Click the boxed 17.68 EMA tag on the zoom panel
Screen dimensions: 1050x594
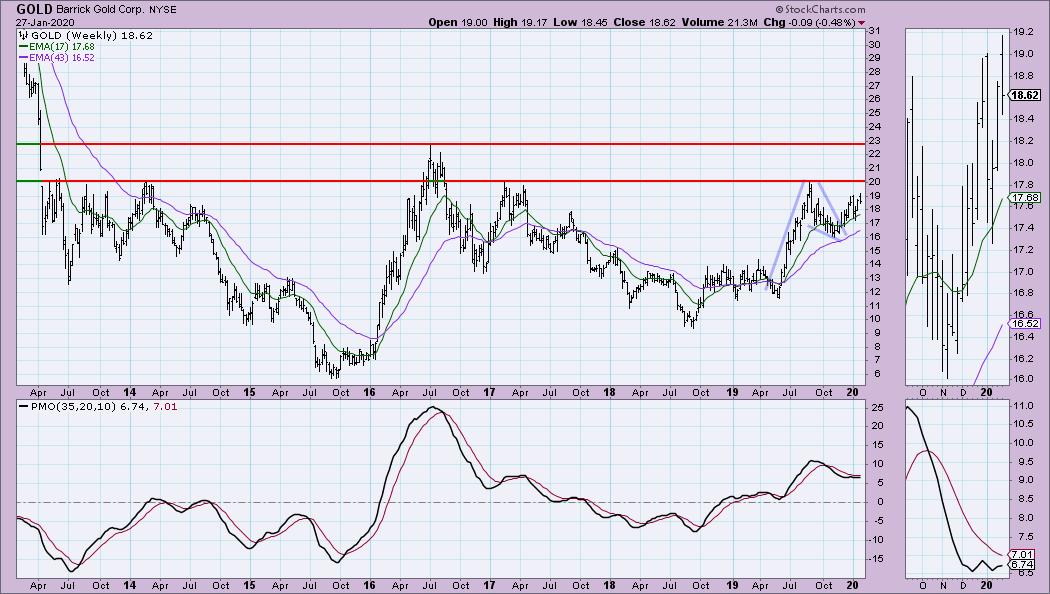(x=1025, y=198)
